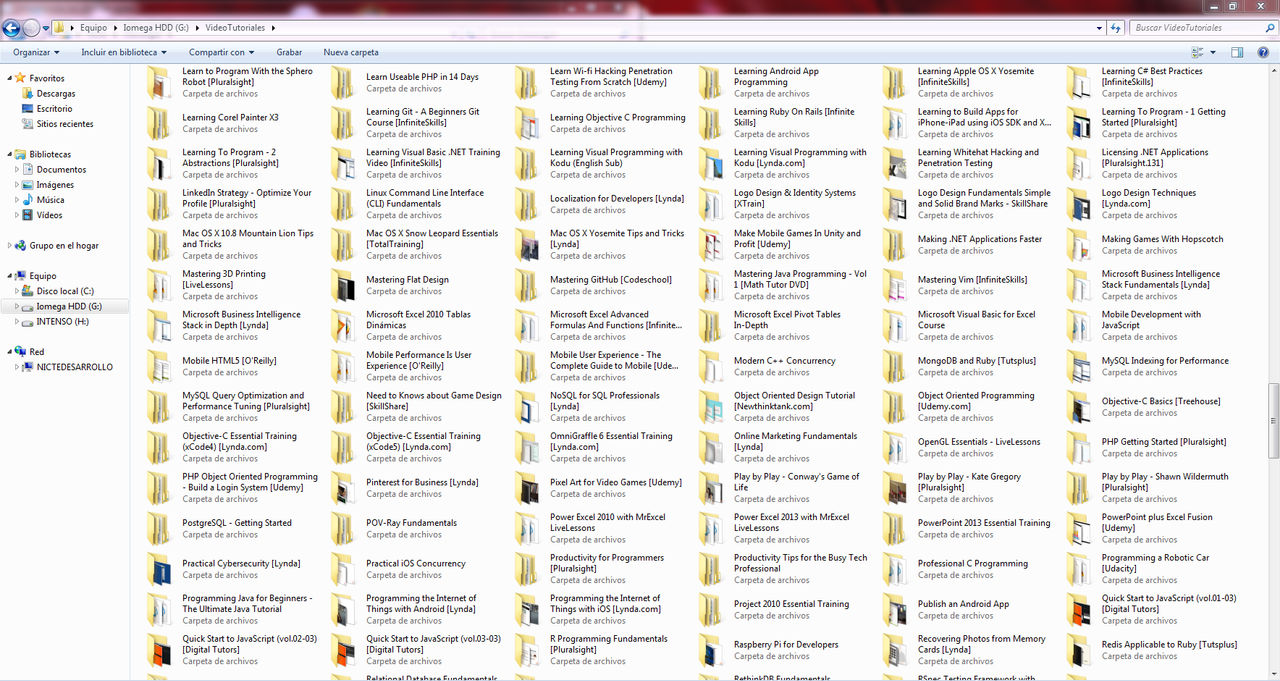Select the INTENSO (H:) drive icon
This screenshot has height=681, width=1280.
tap(28, 322)
